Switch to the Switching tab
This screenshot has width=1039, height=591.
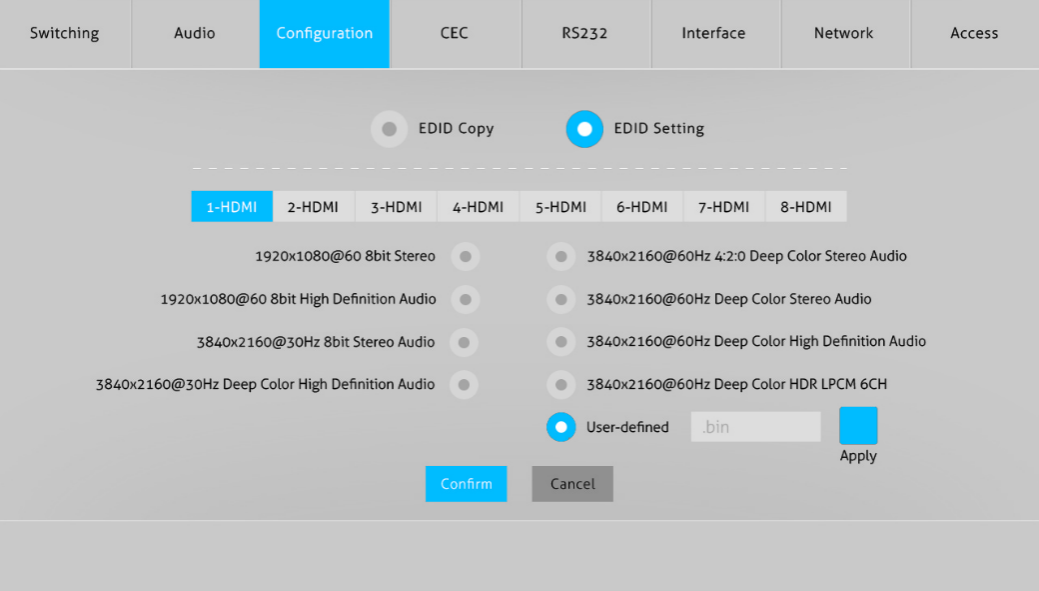point(65,34)
